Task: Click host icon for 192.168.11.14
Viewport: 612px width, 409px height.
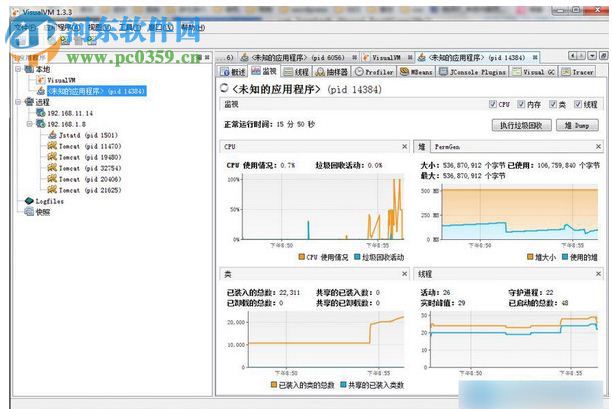Action: pyautogui.click(x=41, y=113)
